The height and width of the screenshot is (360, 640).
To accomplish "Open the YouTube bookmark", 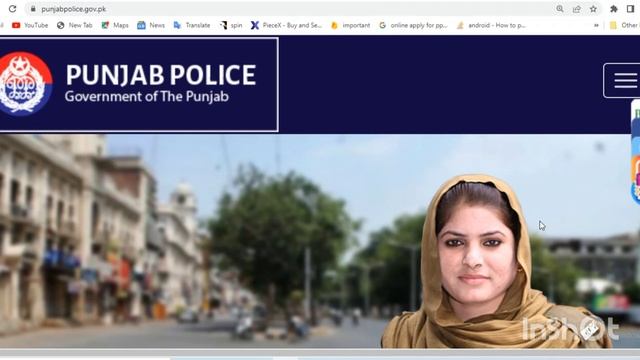I will 30,25.
